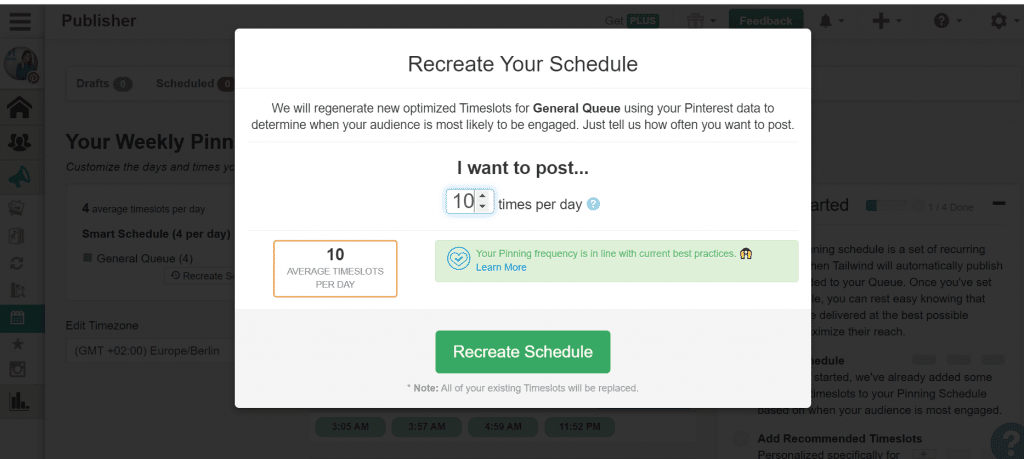Screen dimensions: 1024x459
Task: Open the notifications bell dropdown
Action: [x=831, y=22]
